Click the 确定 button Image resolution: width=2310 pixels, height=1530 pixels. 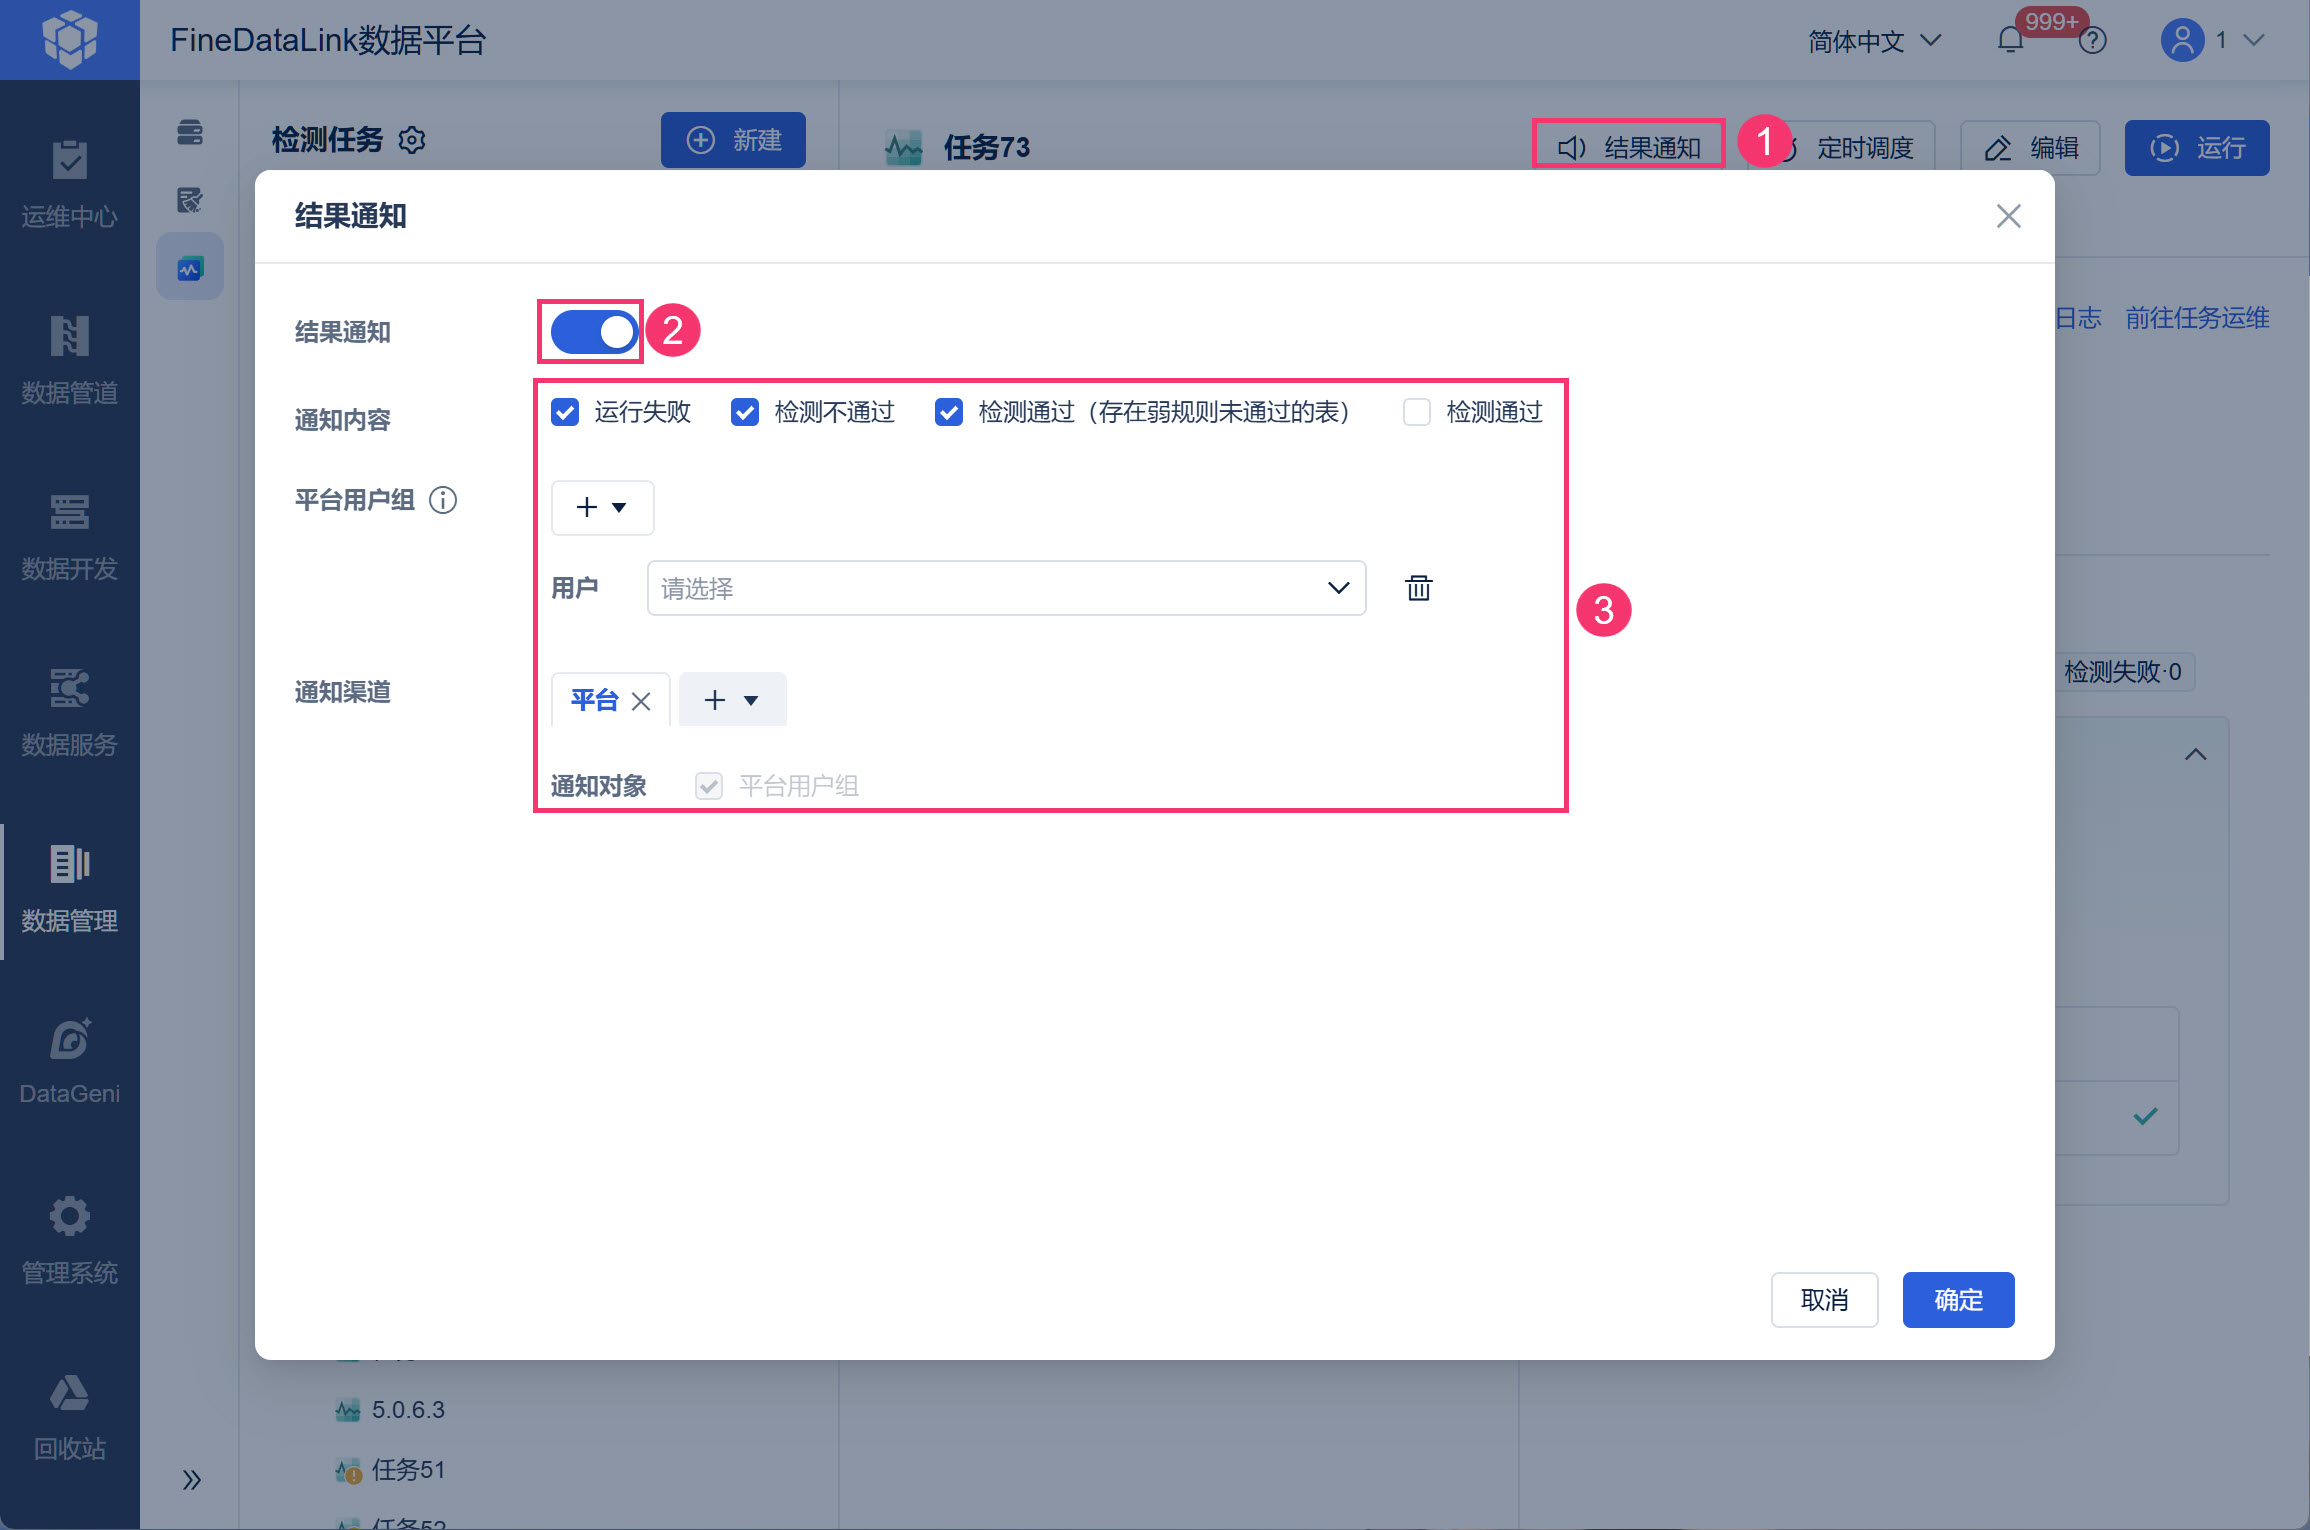tap(1957, 1300)
